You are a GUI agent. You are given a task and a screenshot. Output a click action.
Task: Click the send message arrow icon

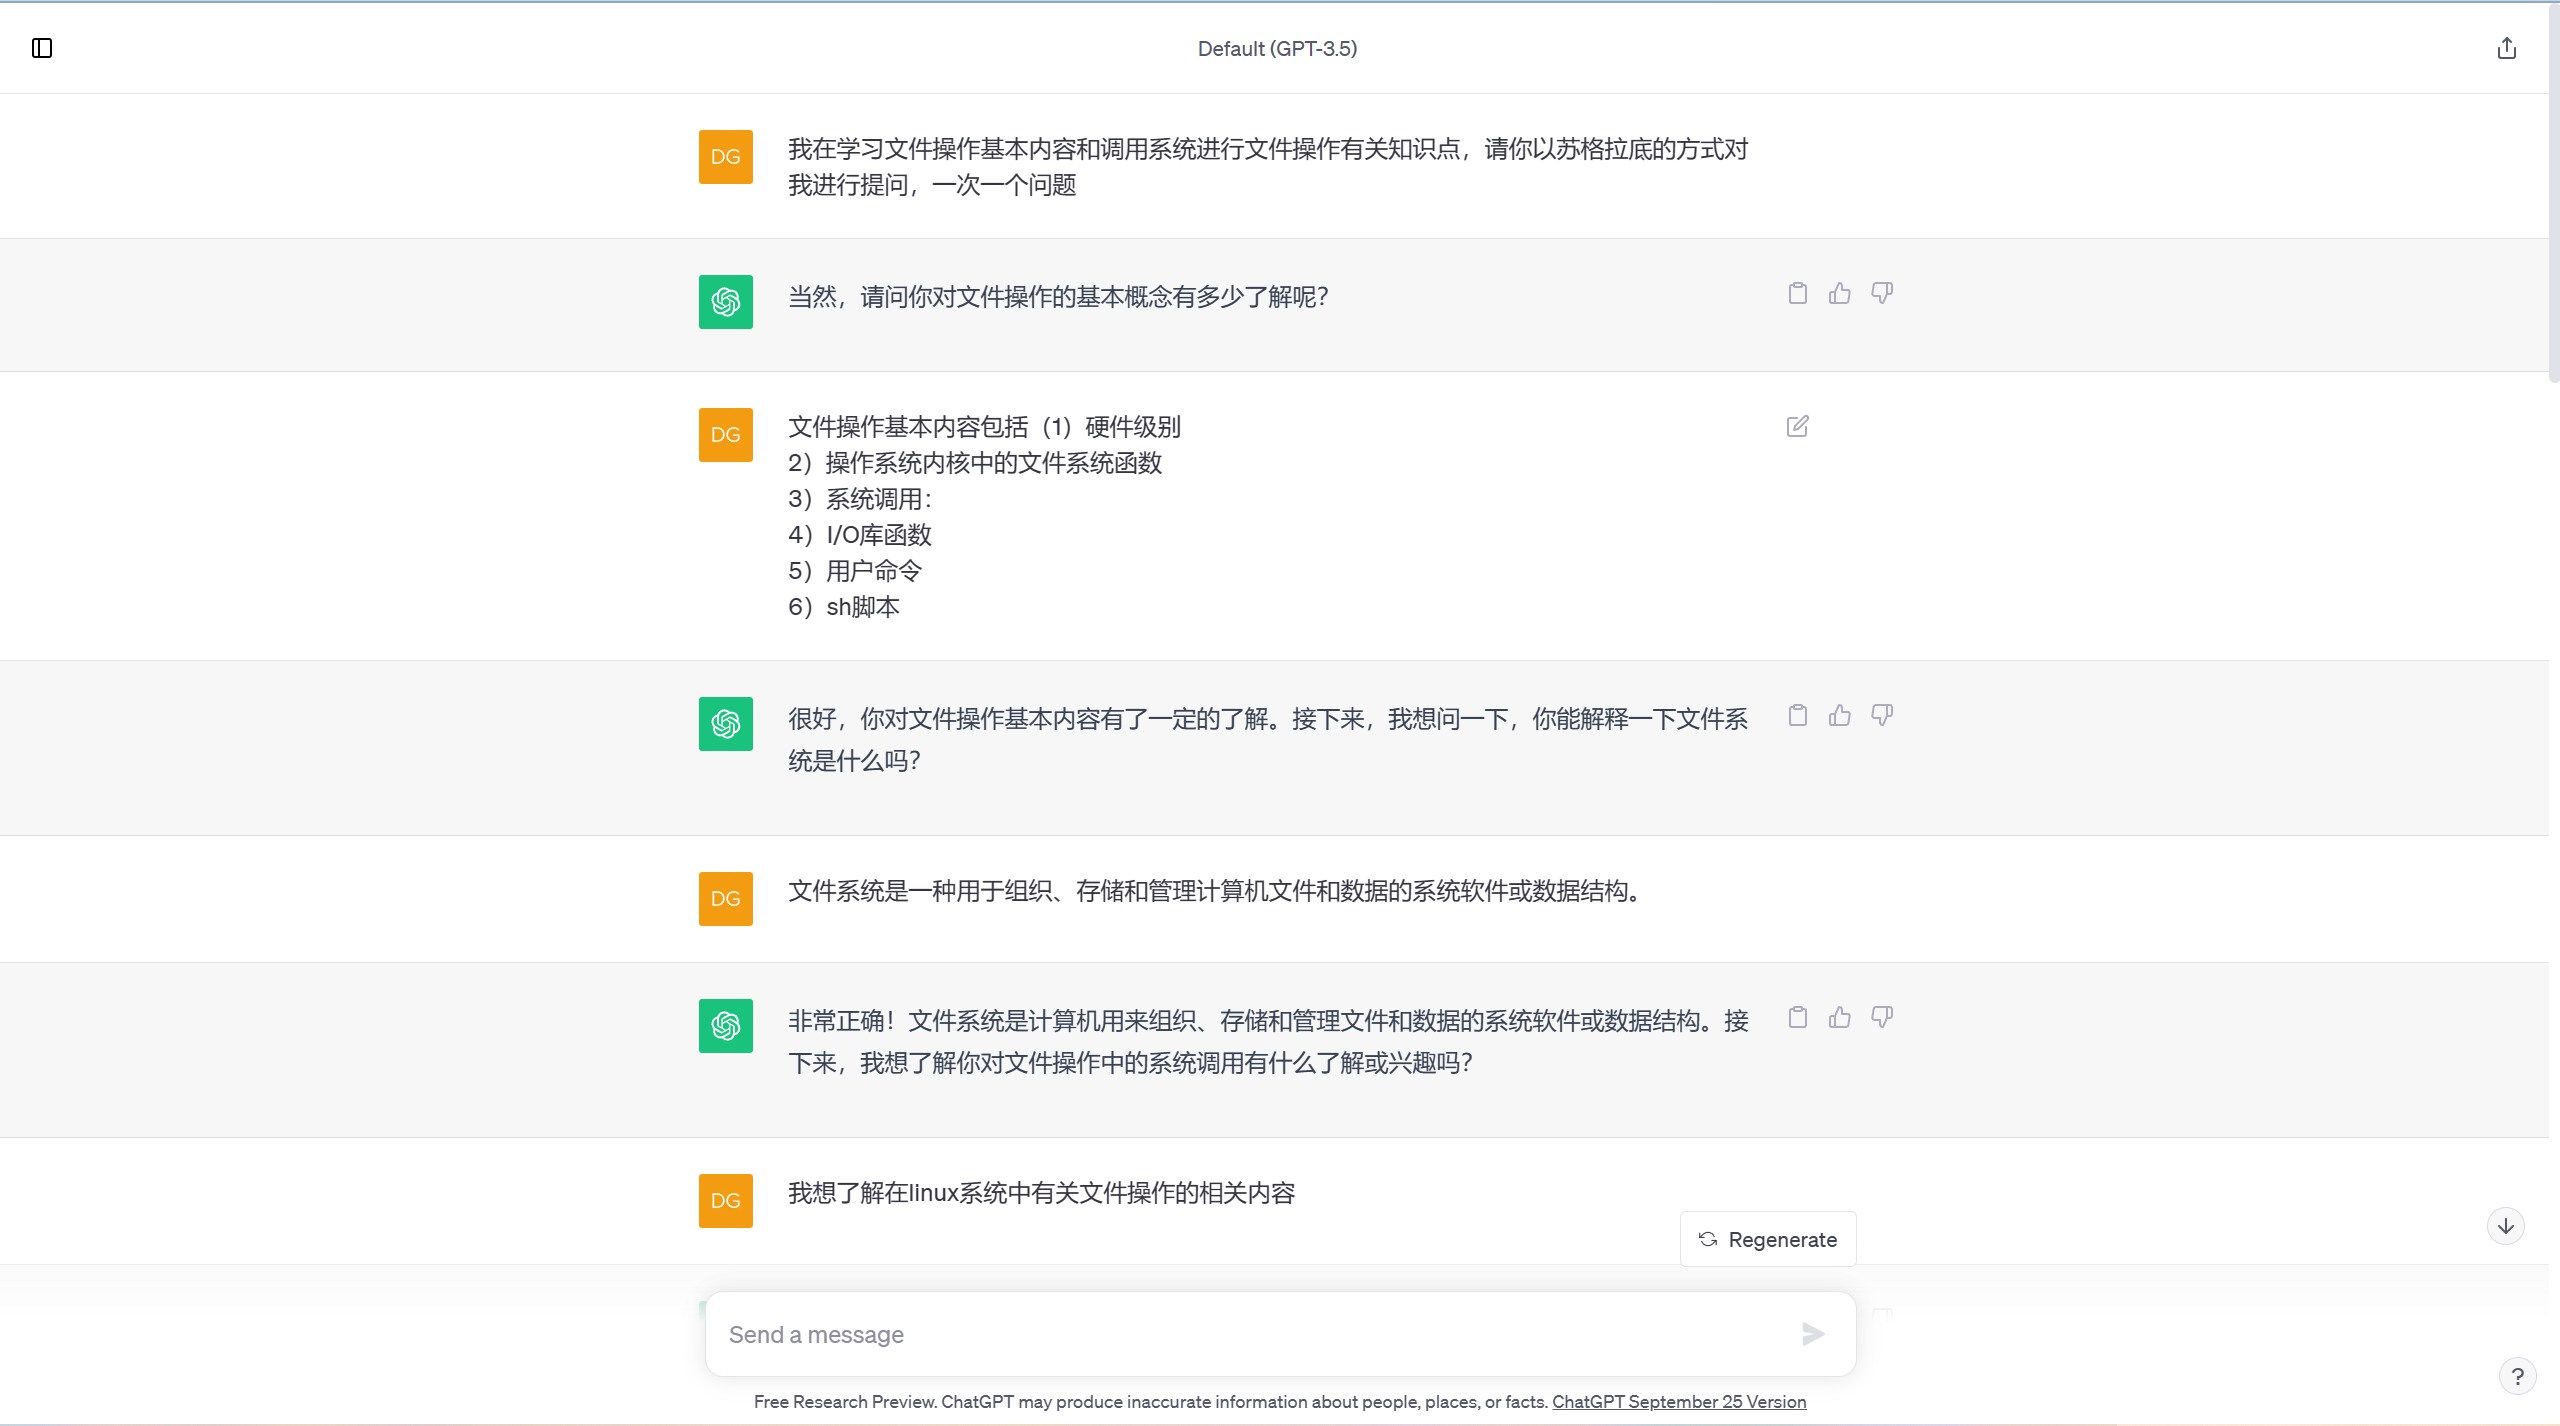tap(1813, 1334)
